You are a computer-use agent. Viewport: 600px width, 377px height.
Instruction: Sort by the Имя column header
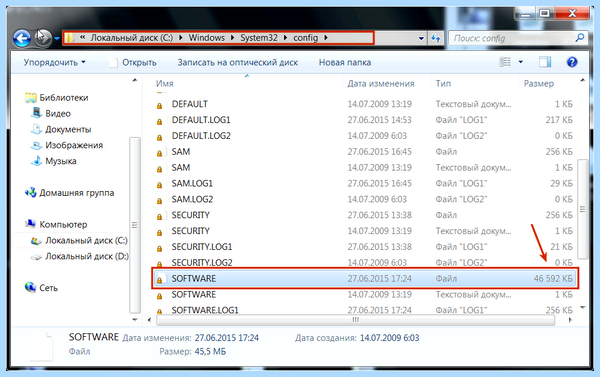165,83
